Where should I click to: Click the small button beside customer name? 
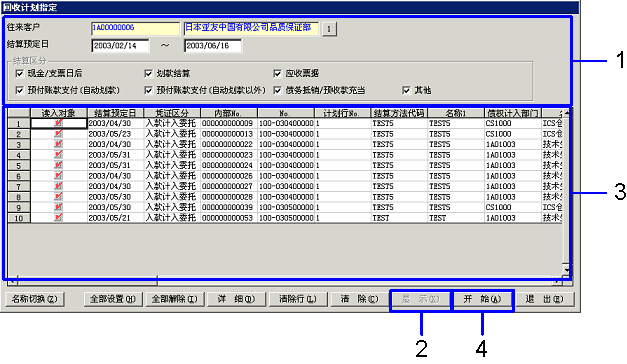329,29
